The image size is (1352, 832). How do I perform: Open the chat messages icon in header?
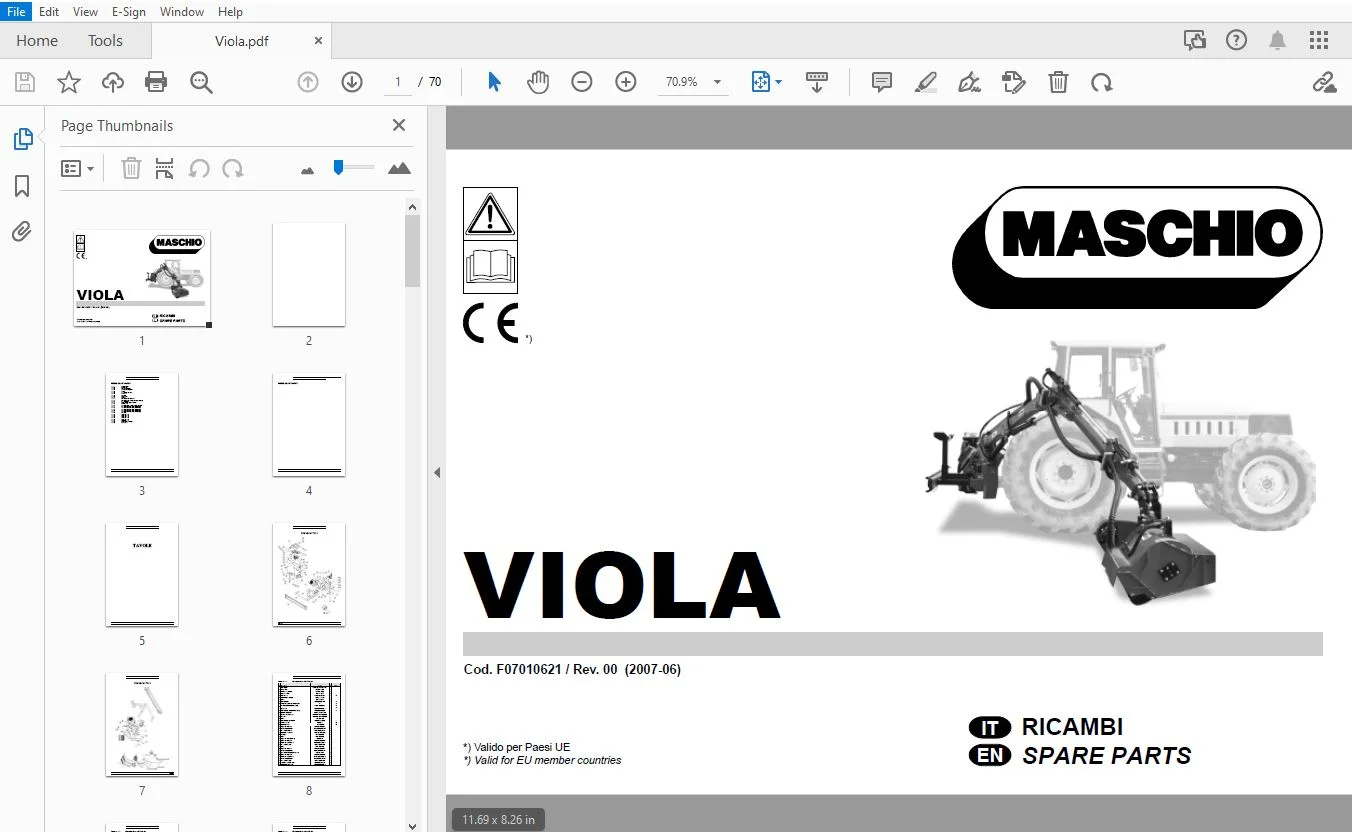1195,41
